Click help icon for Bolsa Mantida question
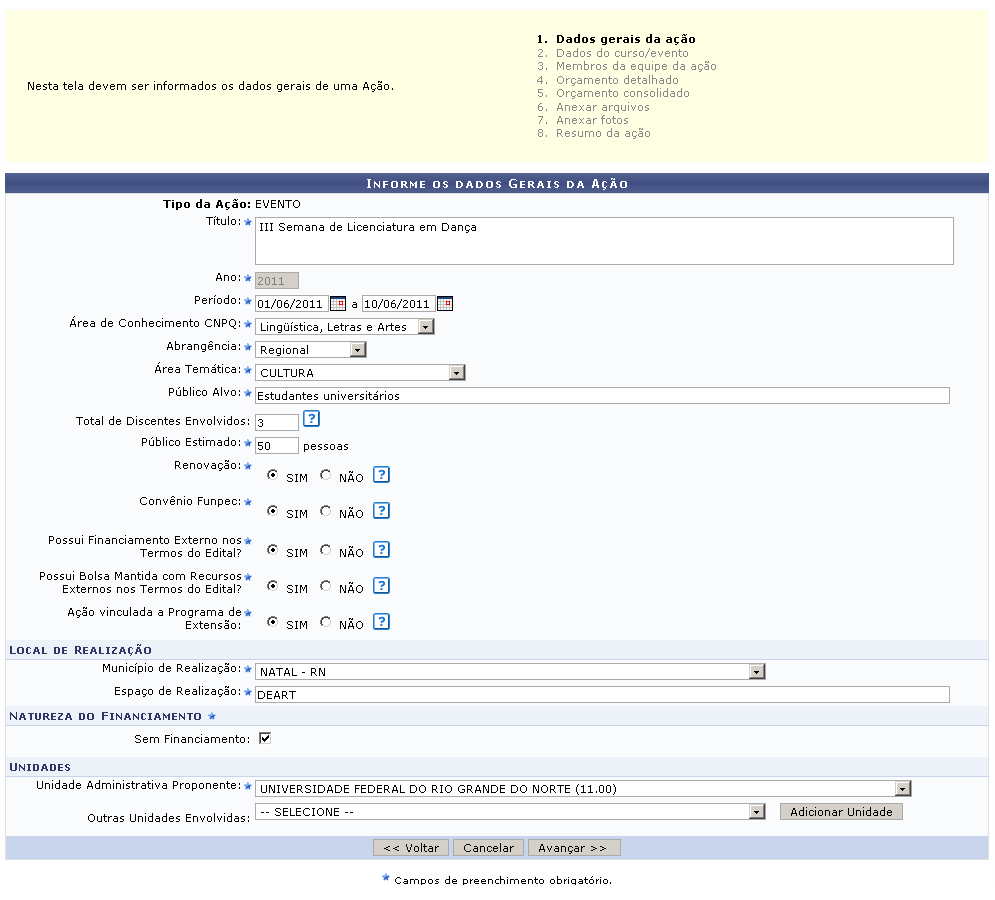Viewport: 995px width, 900px height. 381,586
